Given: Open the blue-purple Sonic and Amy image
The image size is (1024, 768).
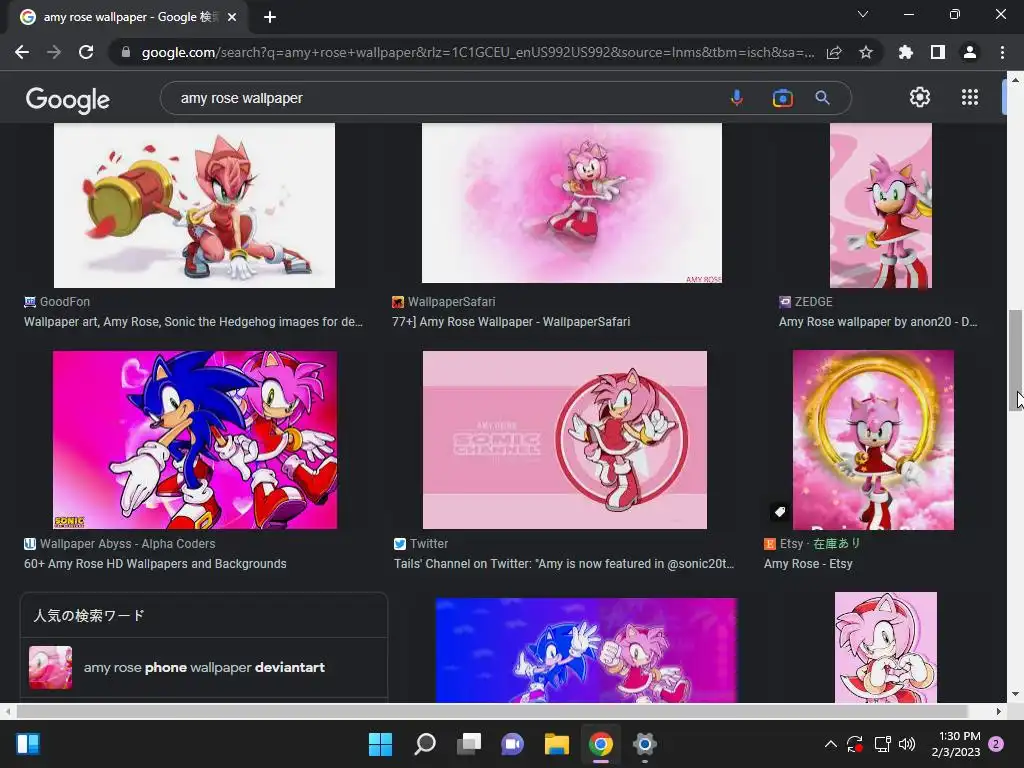Looking at the screenshot, I should click(x=586, y=650).
